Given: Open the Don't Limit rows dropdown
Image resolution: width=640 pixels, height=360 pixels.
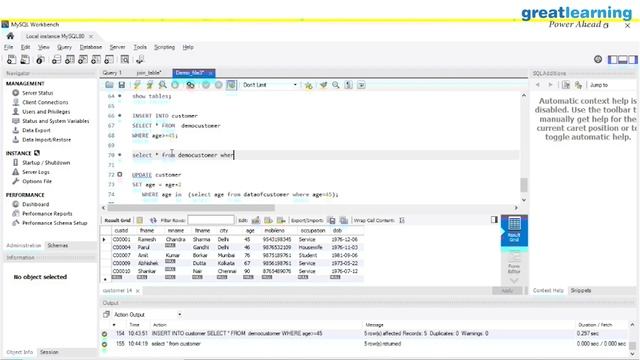Looking at the screenshot, I should (x=270, y=85).
